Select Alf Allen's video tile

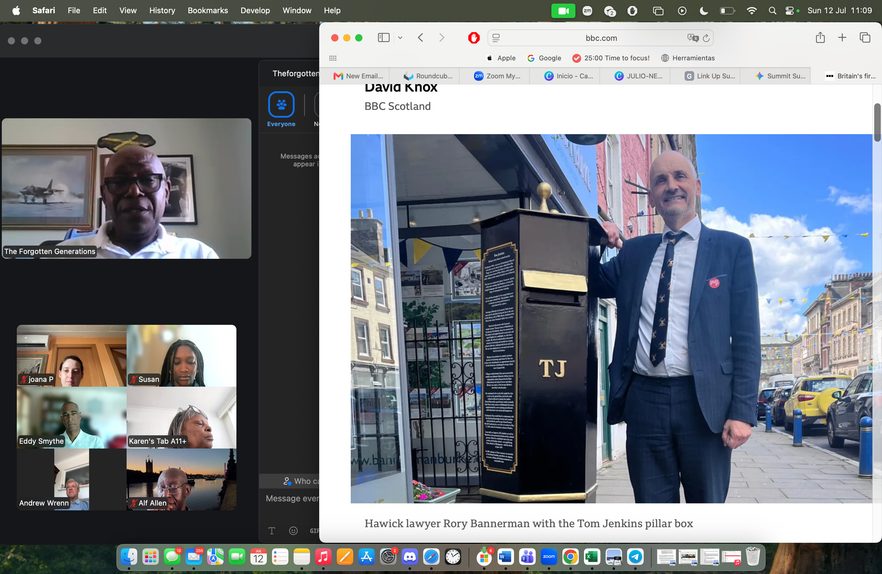pos(182,479)
